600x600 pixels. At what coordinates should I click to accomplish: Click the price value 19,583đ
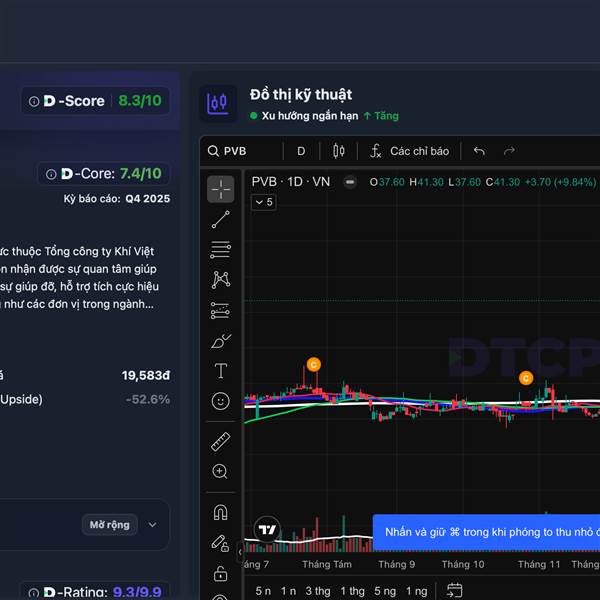[146, 375]
